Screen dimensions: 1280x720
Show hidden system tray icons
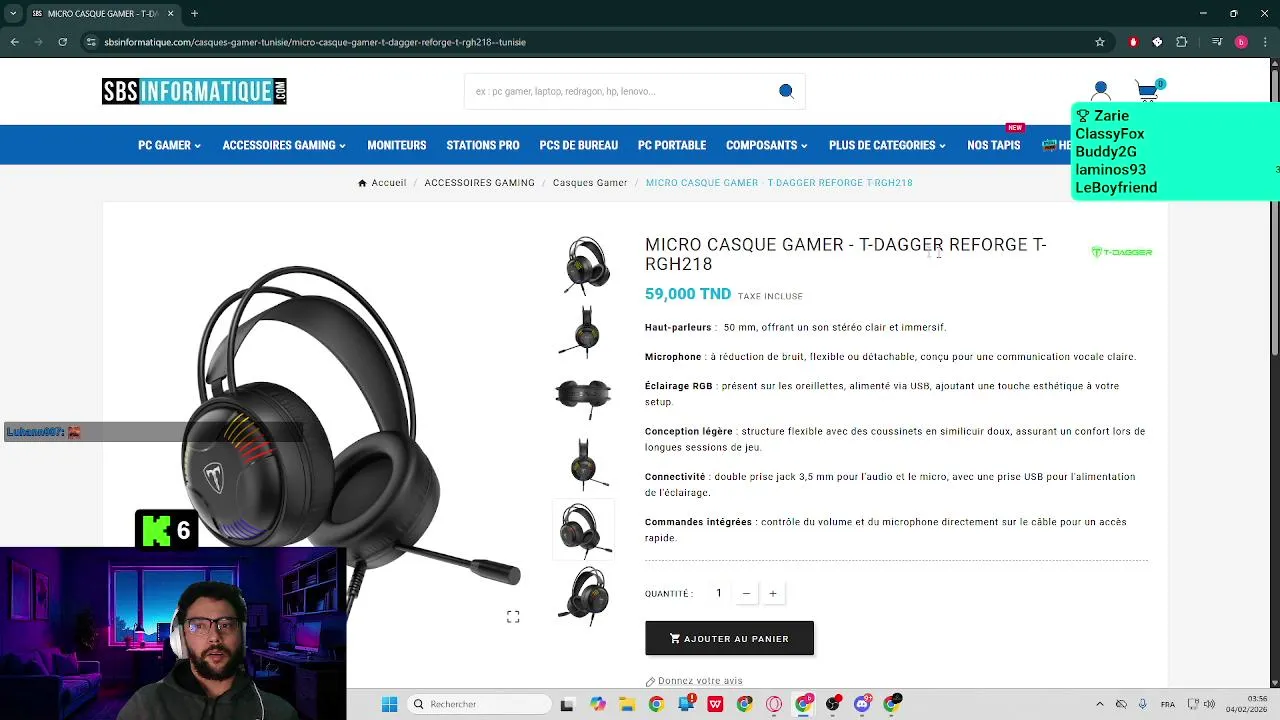[x=1100, y=704]
